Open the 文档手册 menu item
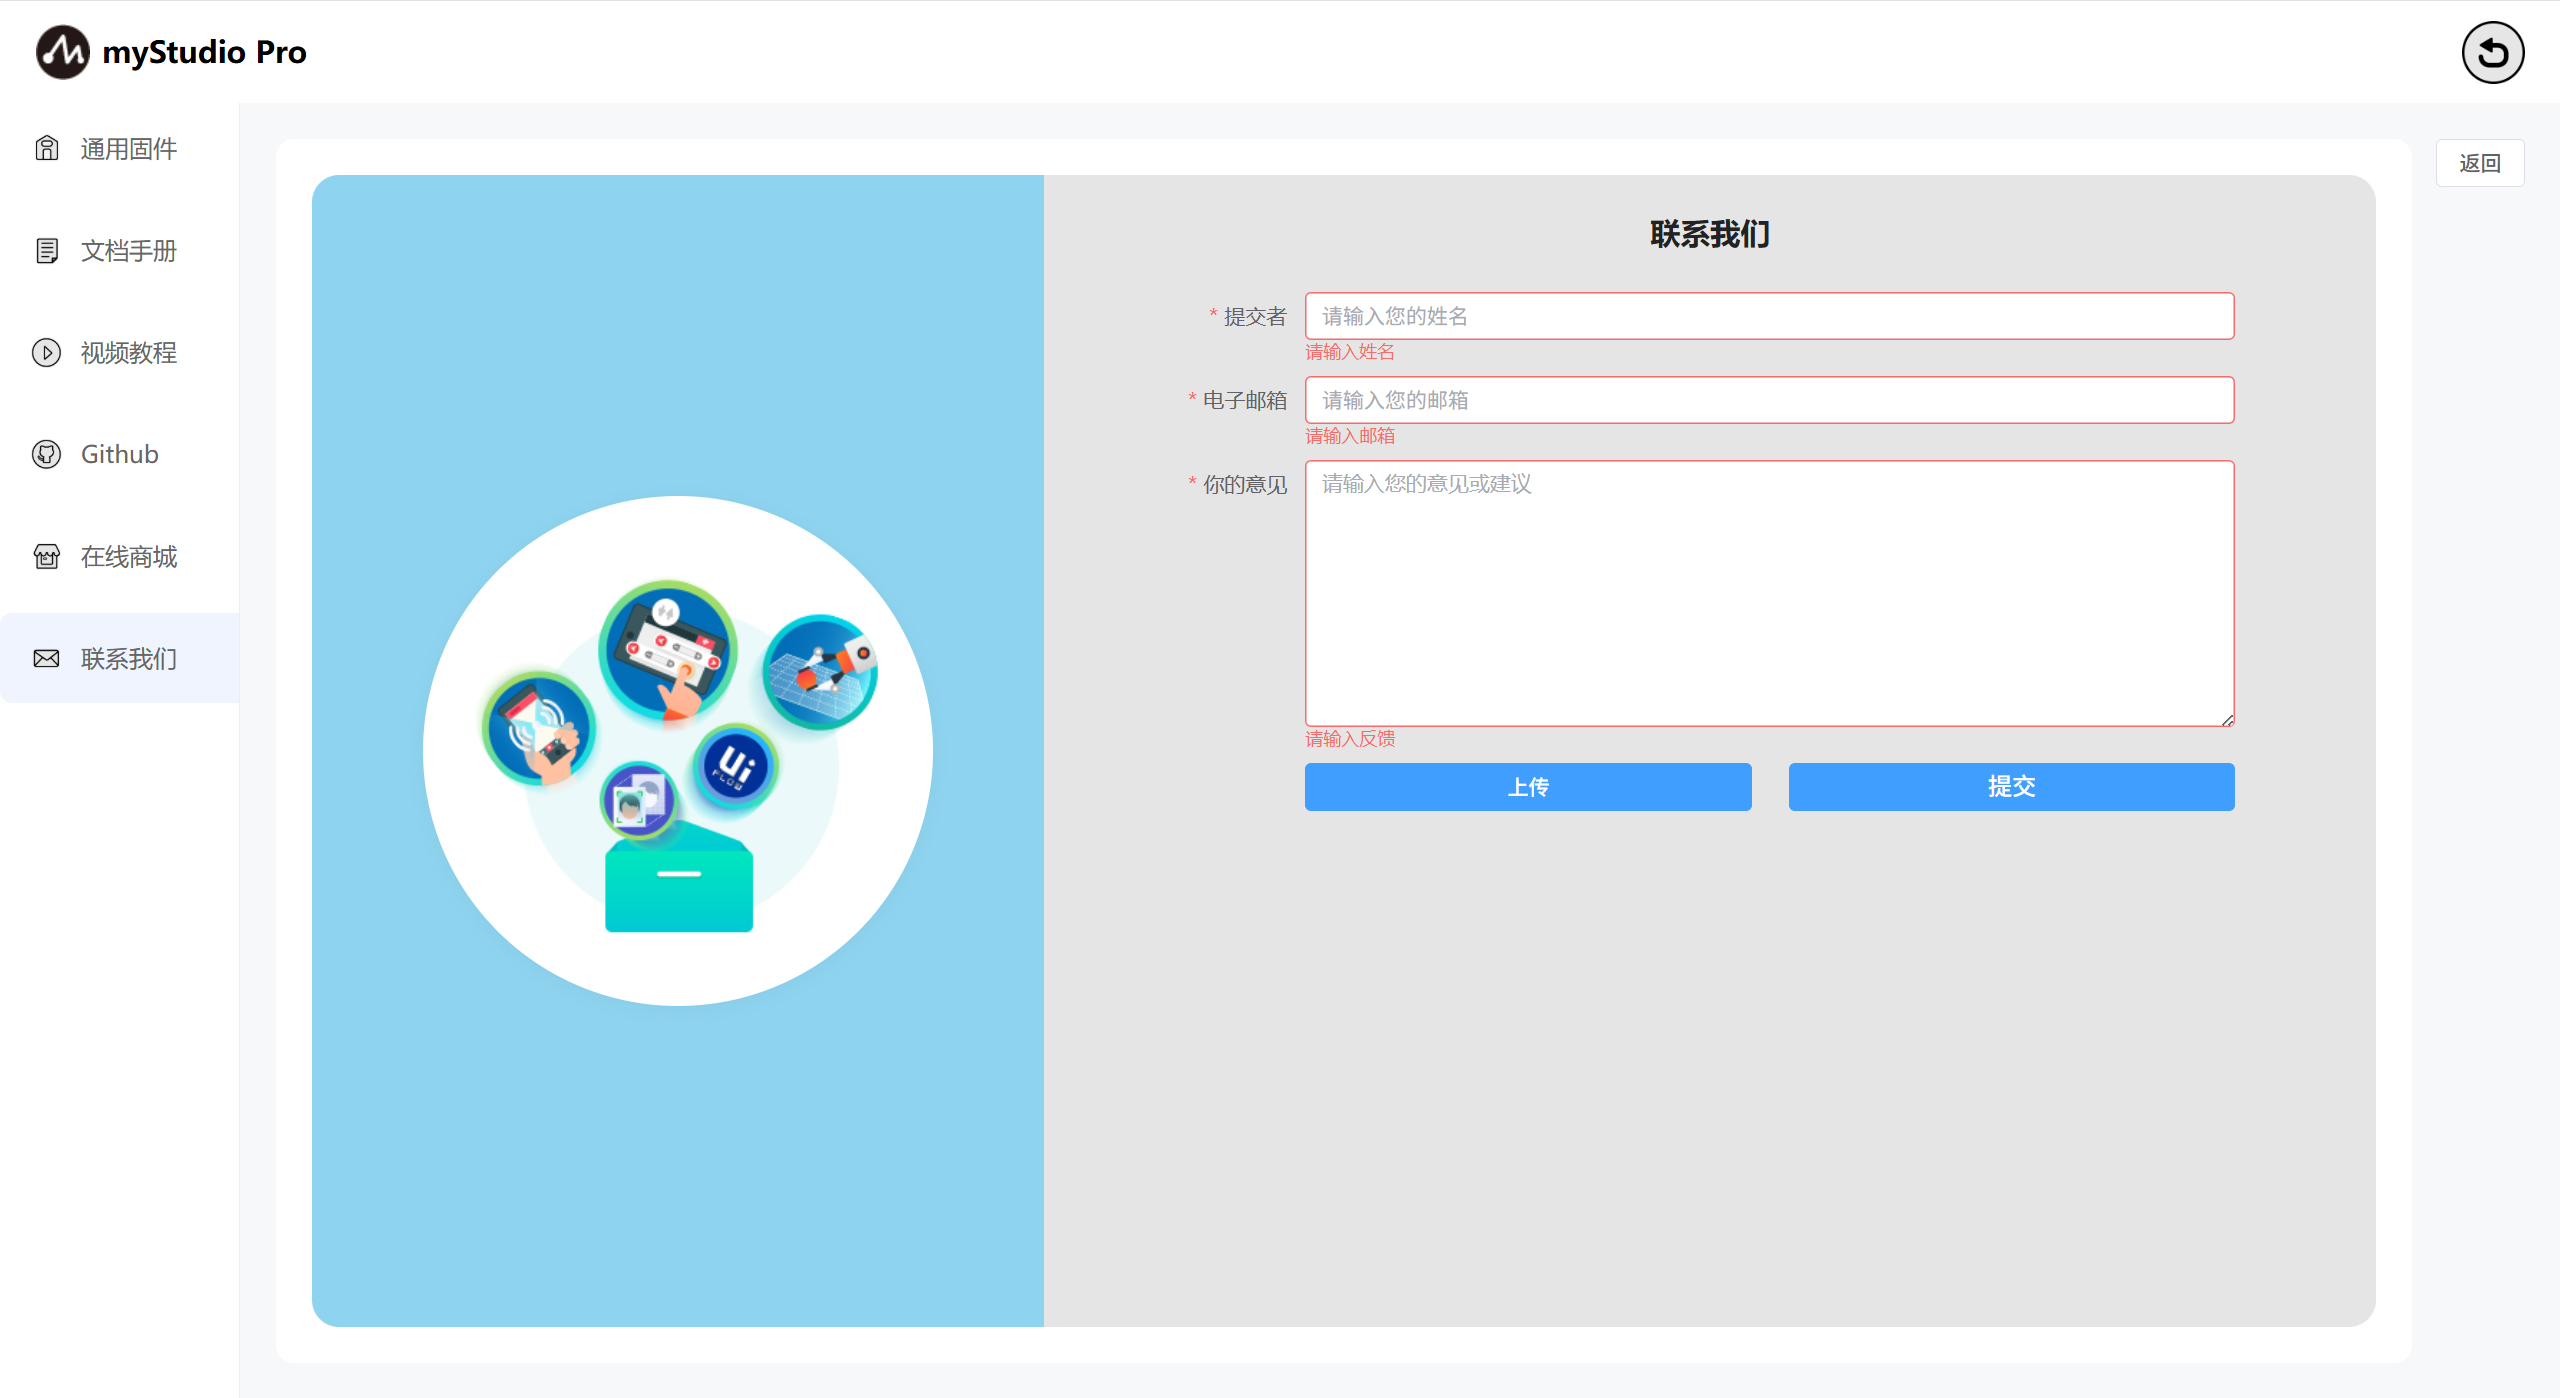Screen dimensions: 2560x1398 128,250
